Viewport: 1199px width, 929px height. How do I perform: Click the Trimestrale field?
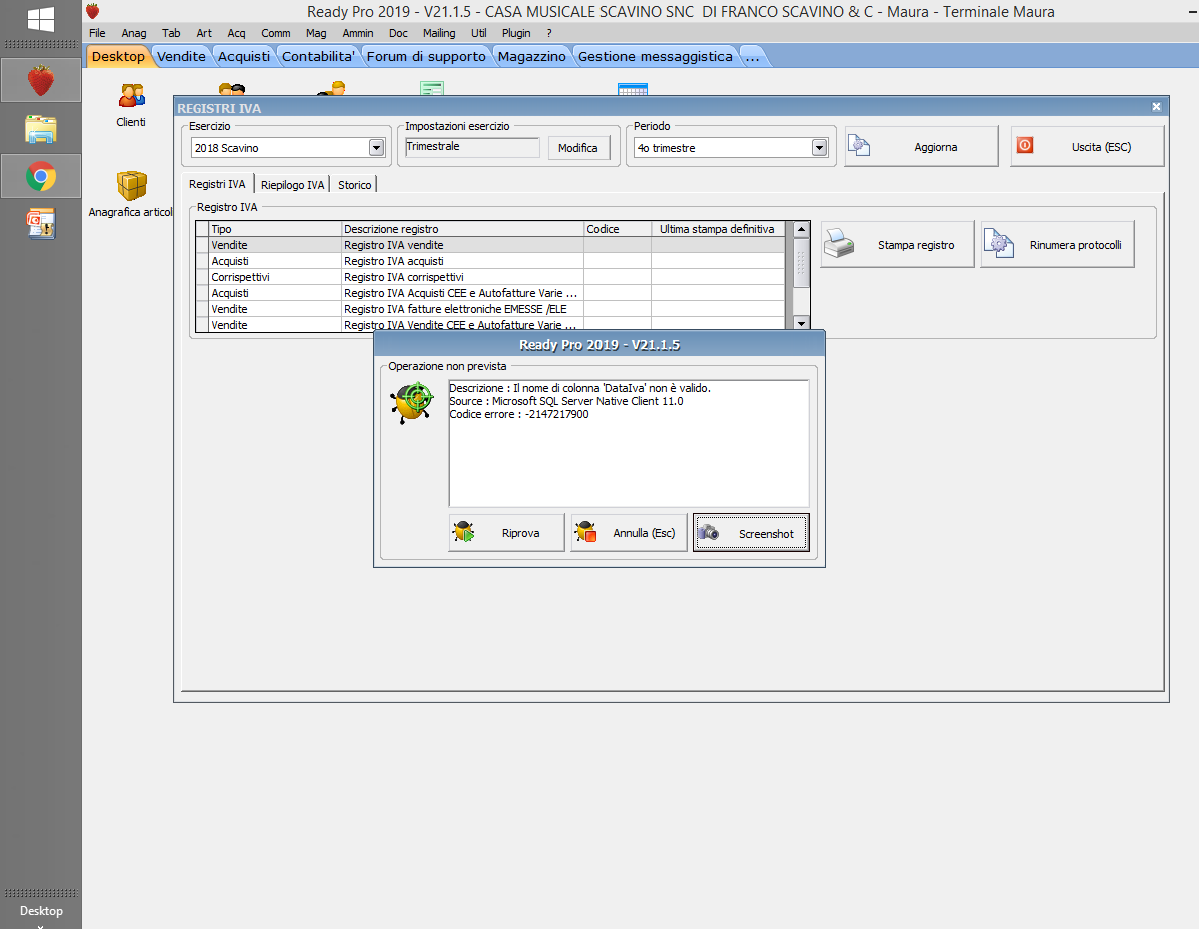(x=472, y=147)
